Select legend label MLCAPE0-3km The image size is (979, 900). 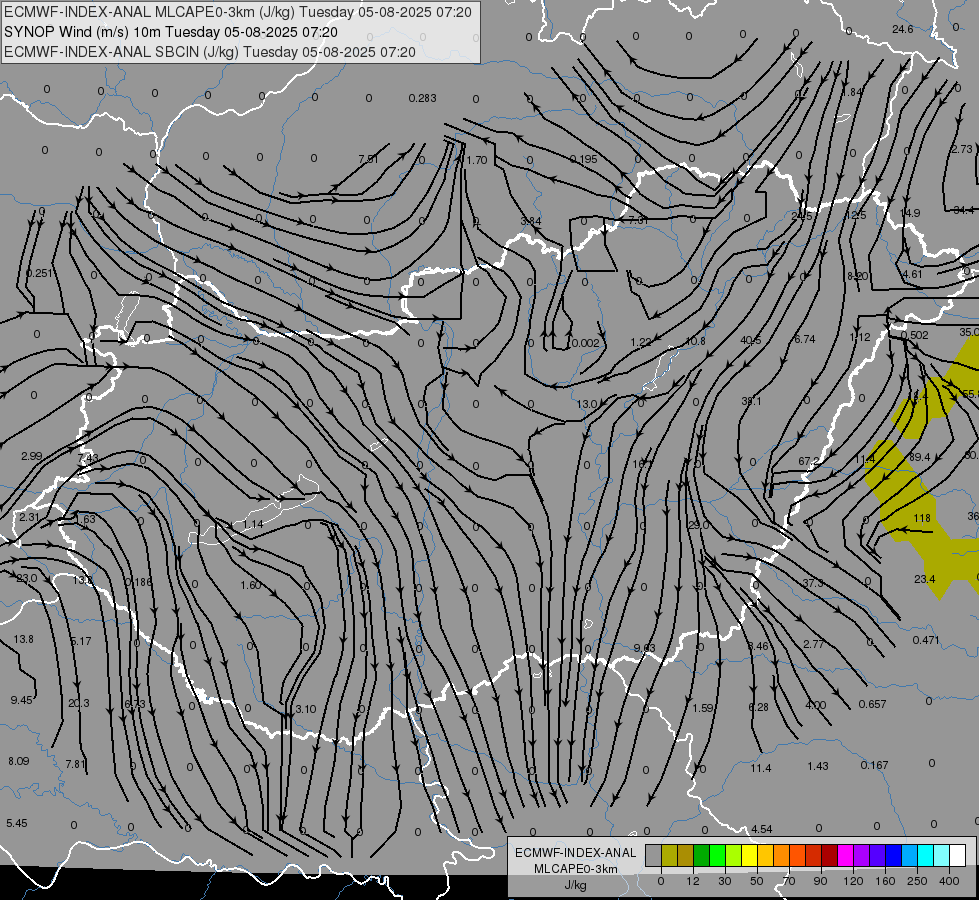[x=576, y=868]
